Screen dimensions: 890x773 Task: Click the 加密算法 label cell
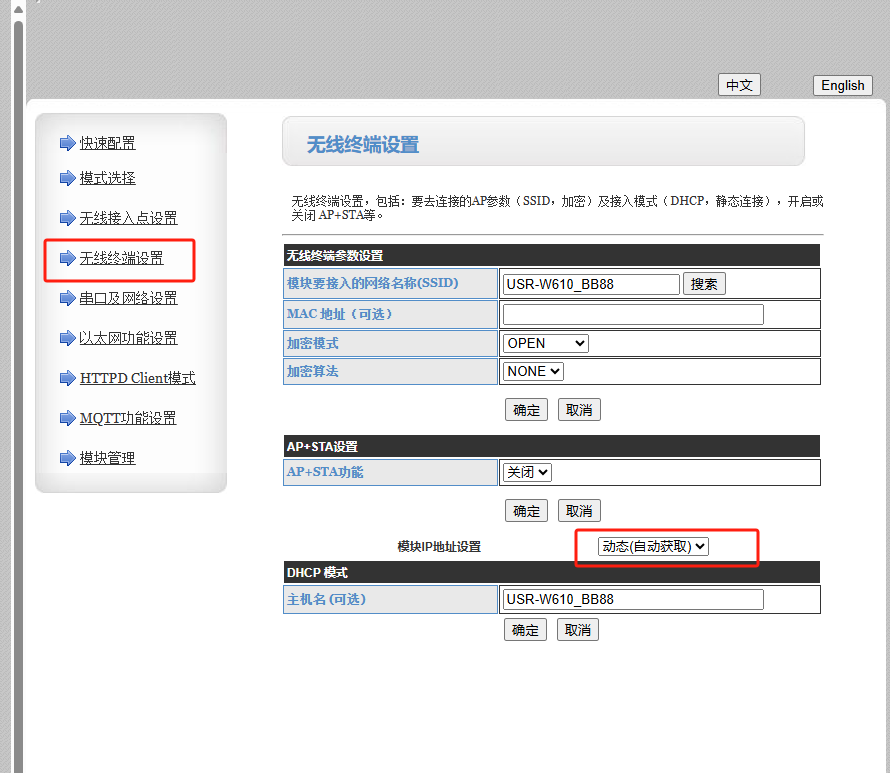390,371
